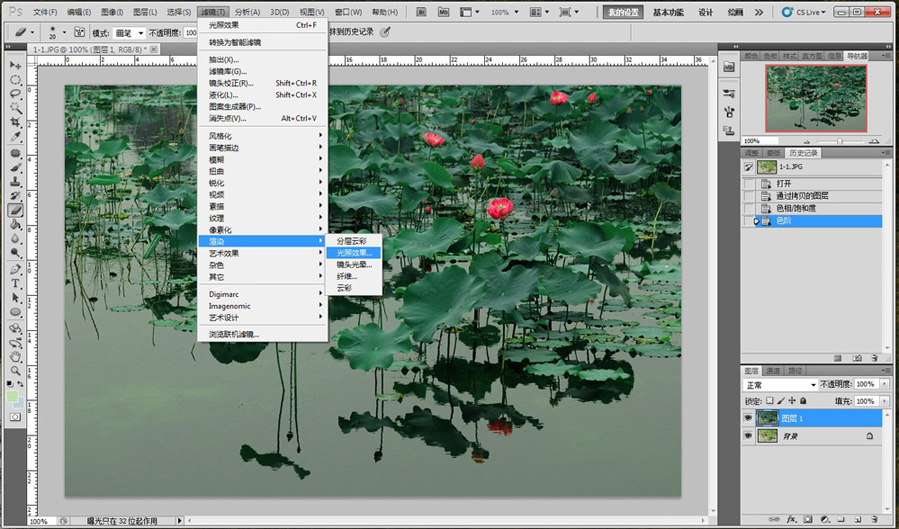Add a layer style with fx icon
This screenshot has height=529, width=899.
(792, 519)
